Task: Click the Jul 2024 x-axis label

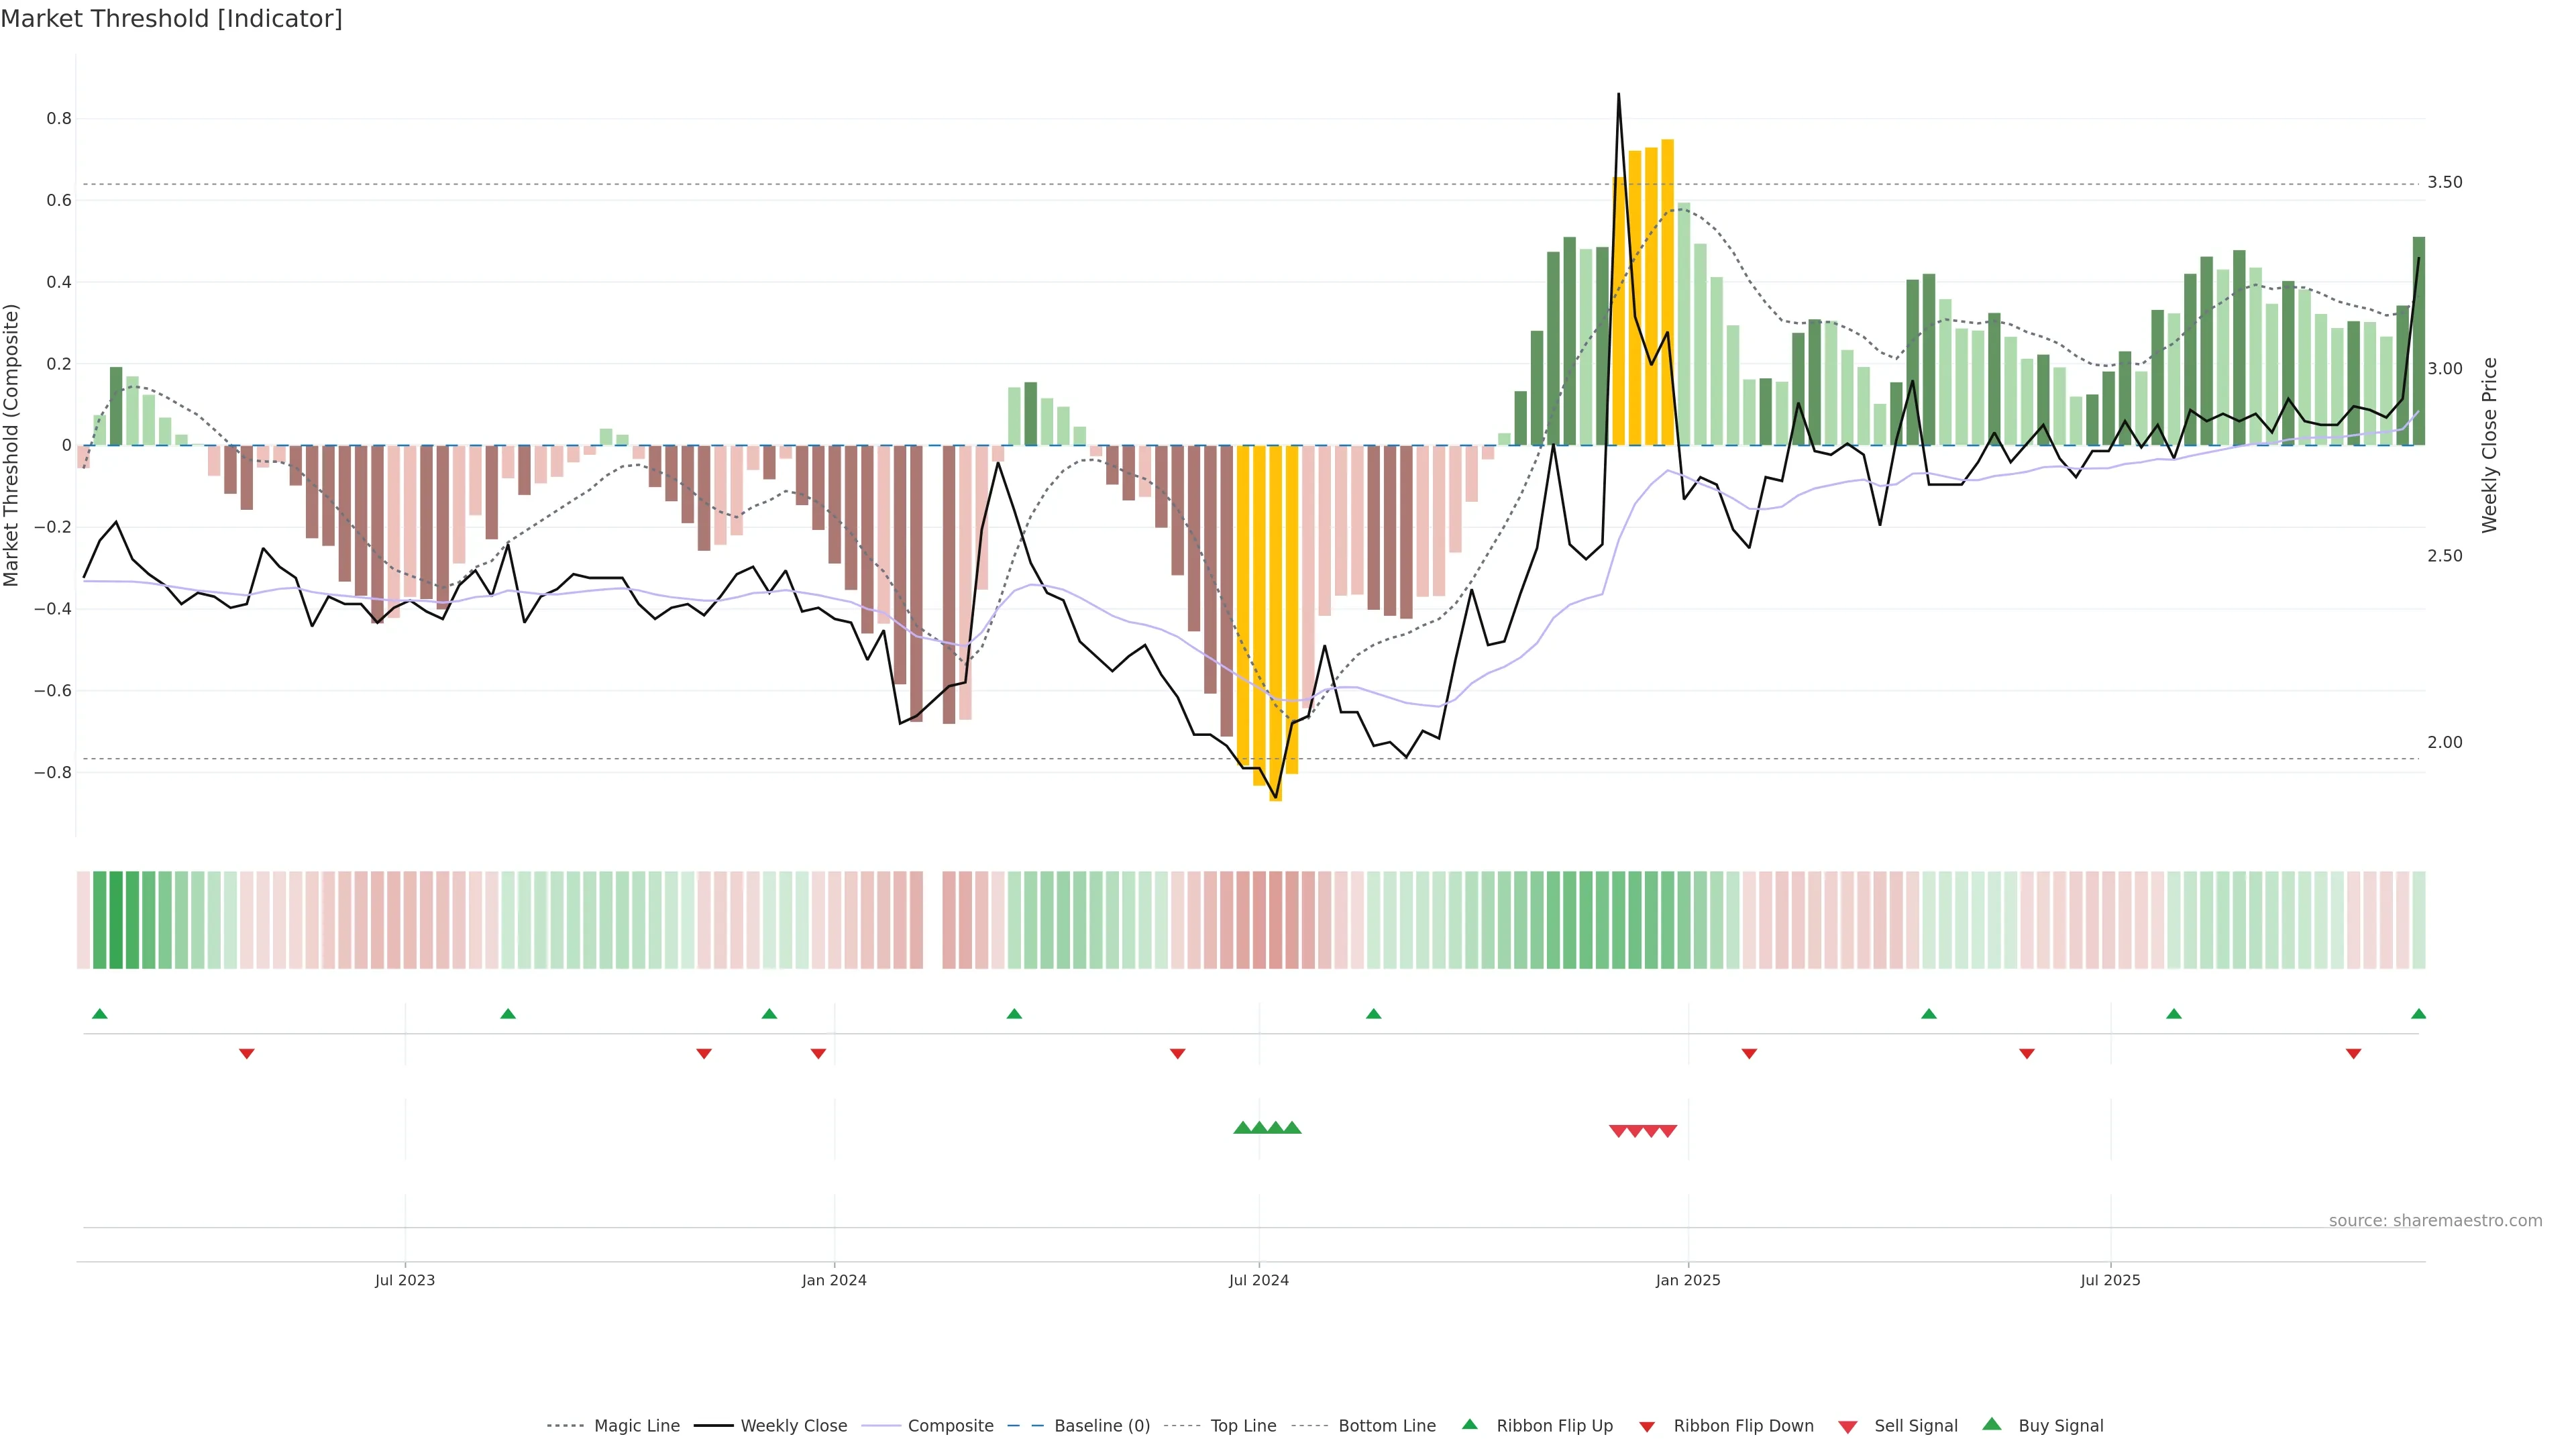Action: (x=1258, y=1280)
